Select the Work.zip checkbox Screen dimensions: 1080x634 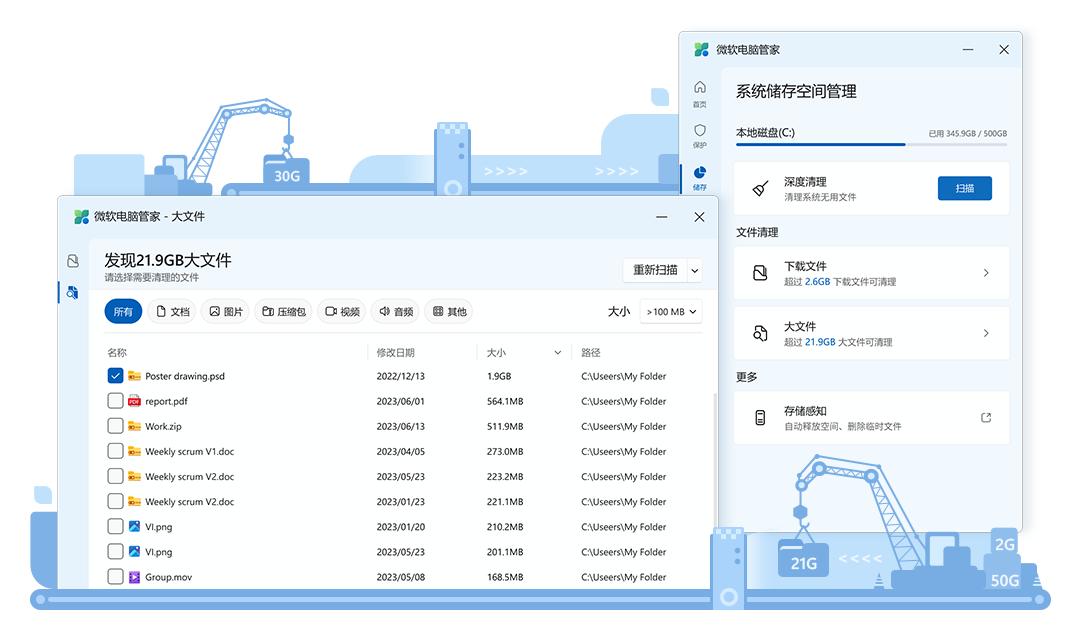pyautogui.click(x=115, y=426)
